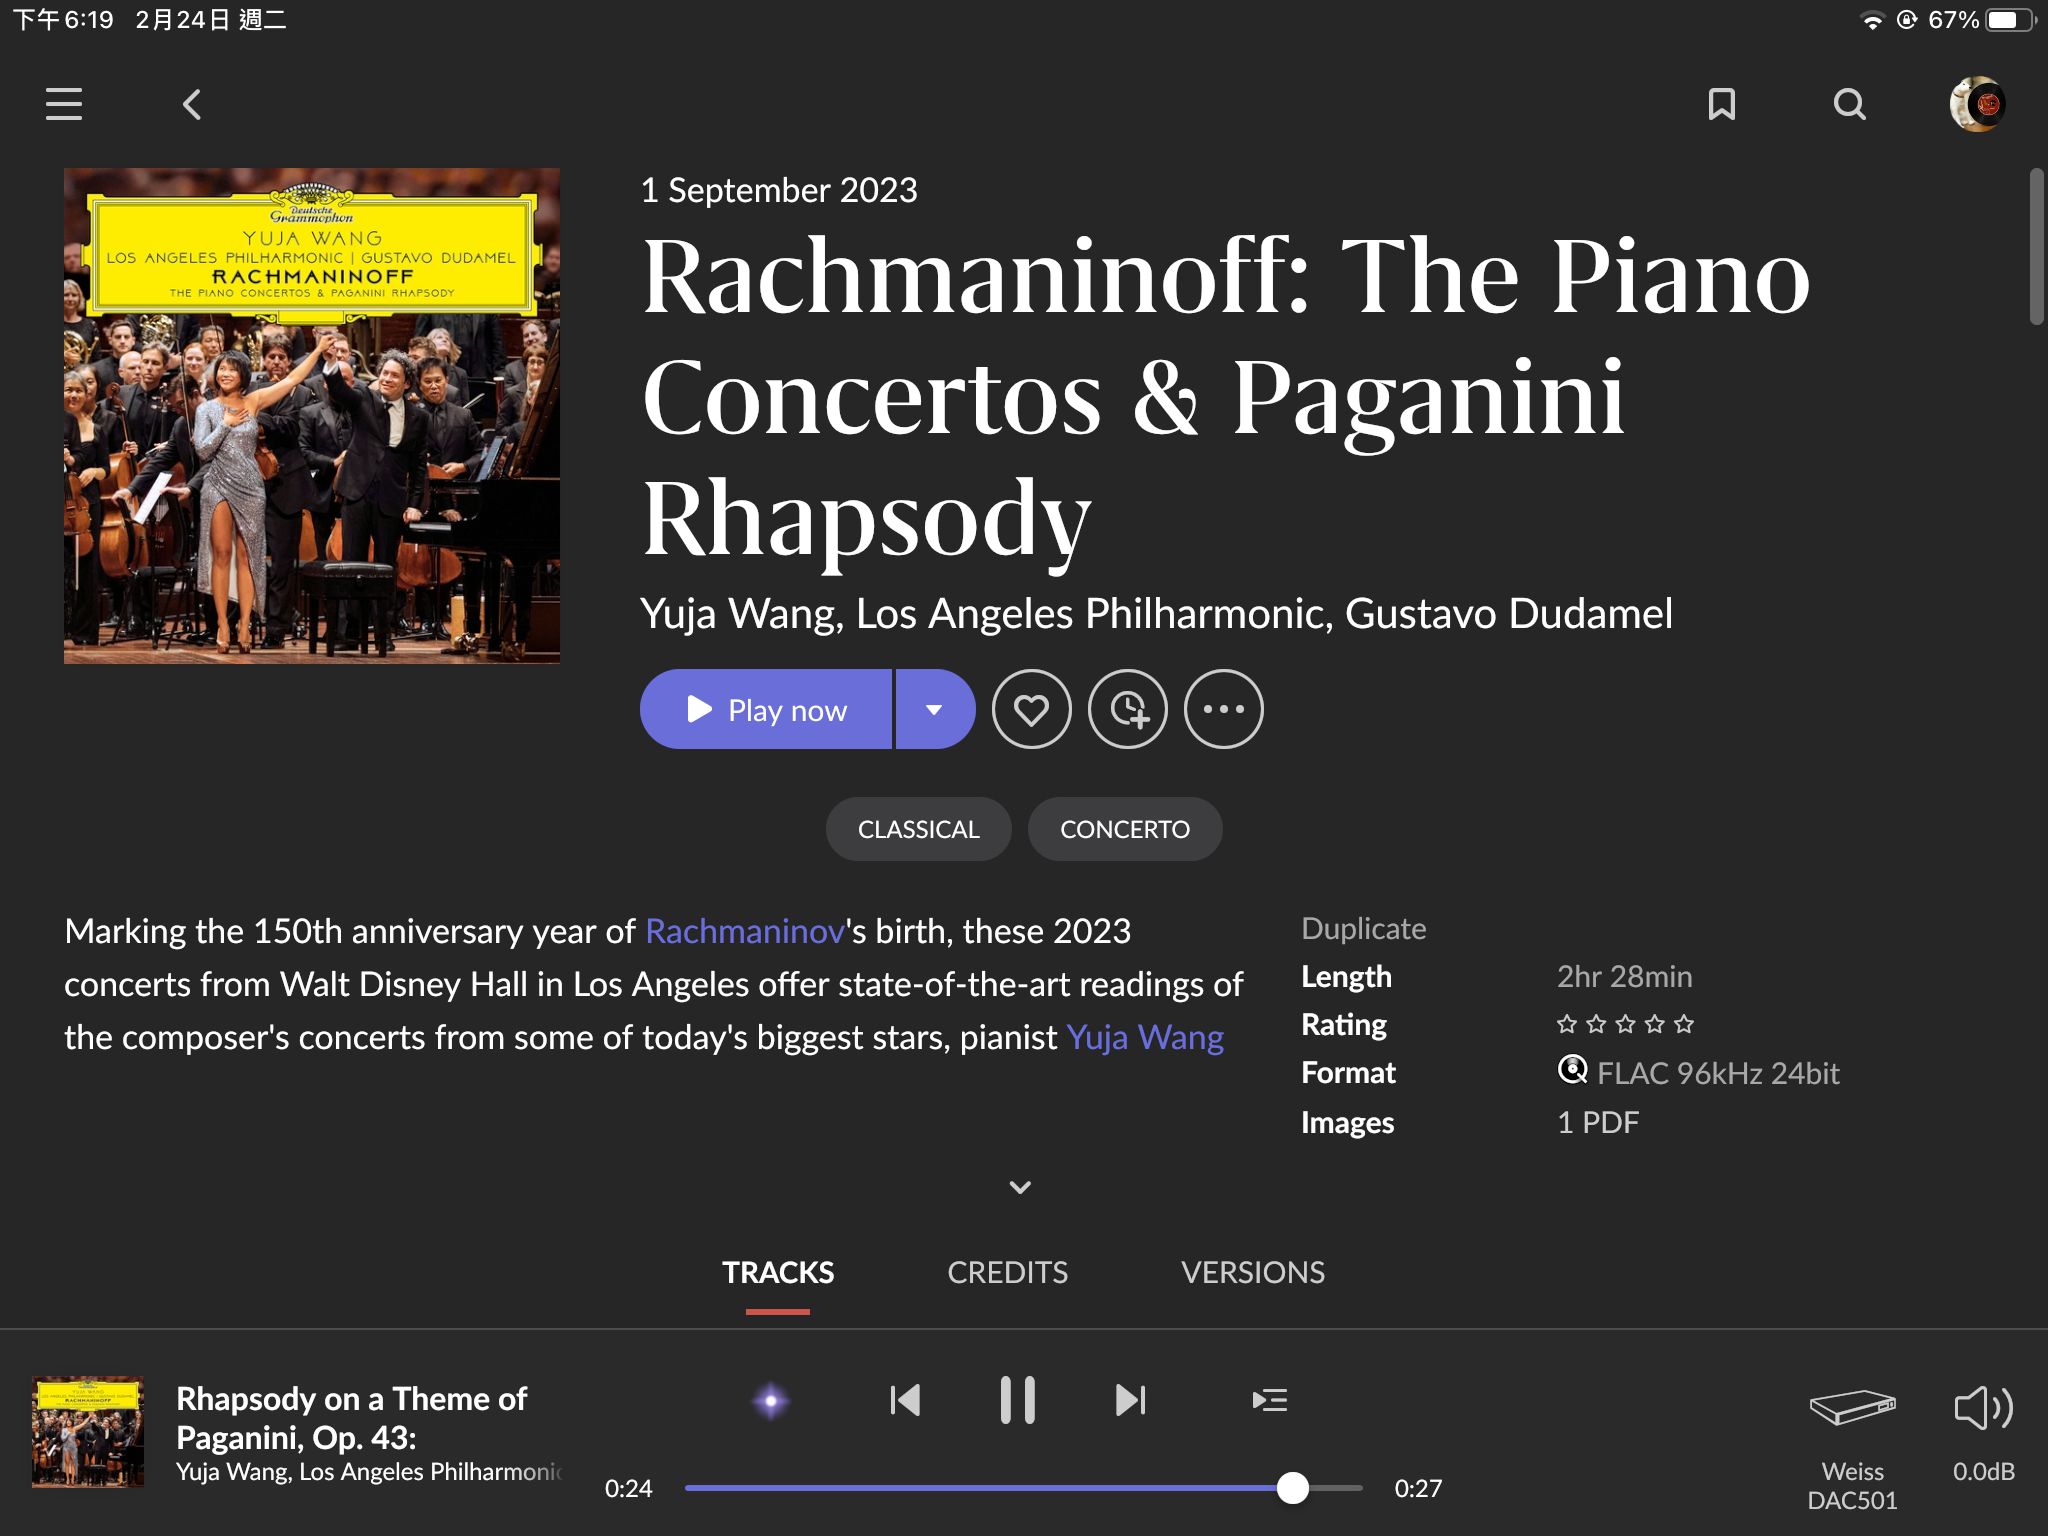2048x1536 pixels.
Task: Click the playback progress slider handle
Action: pyautogui.click(x=1293, y=1488)
